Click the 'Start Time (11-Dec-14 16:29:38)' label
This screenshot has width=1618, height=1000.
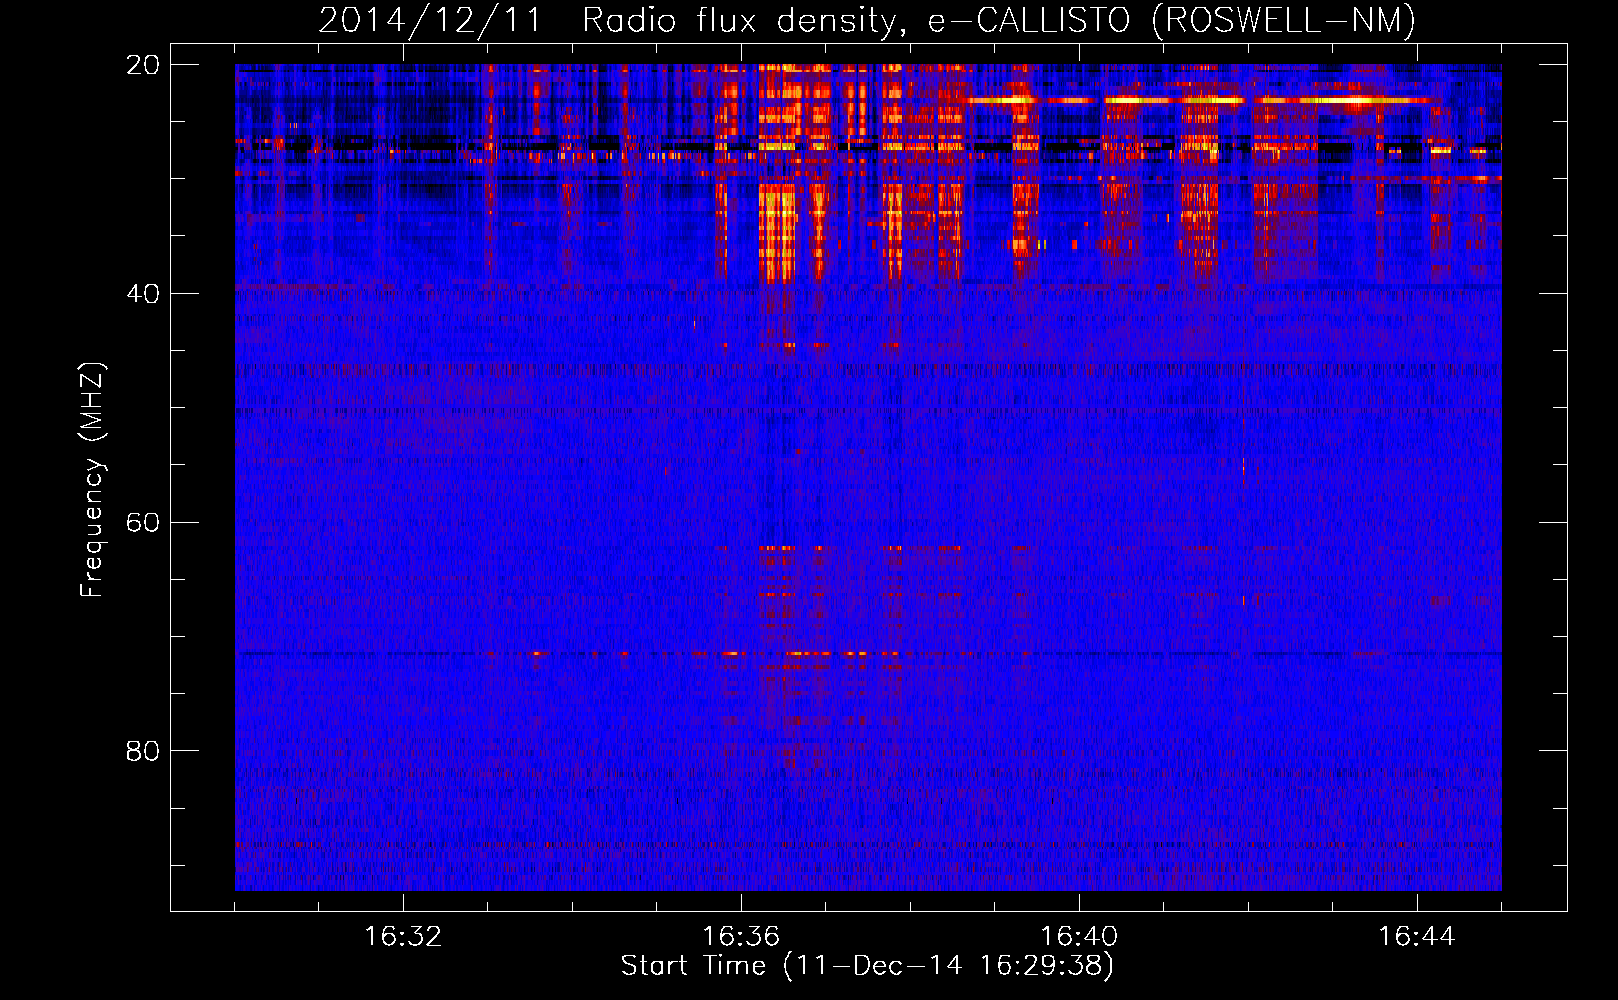[x=867, y=966]
